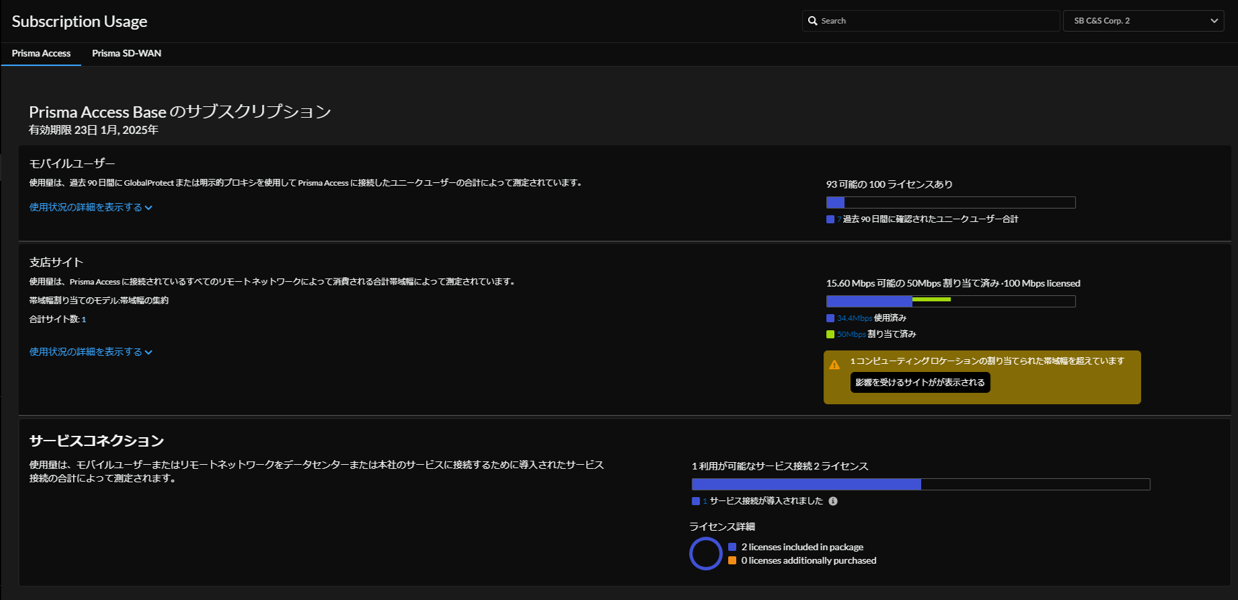The height and width of the screenshot is (600, 1238).
Task: Click the green swatch beside 割り当て済み
Action: click(x=830, y=334)
